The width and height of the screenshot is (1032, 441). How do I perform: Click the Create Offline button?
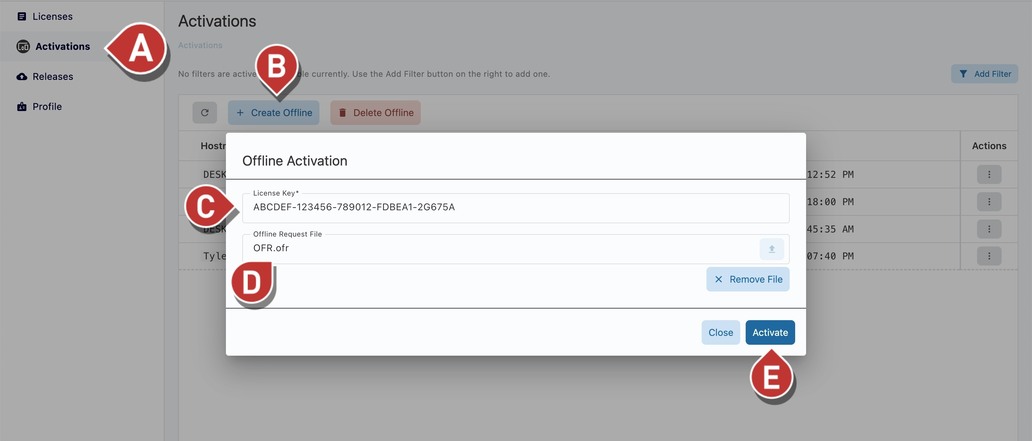pos(274,113)
